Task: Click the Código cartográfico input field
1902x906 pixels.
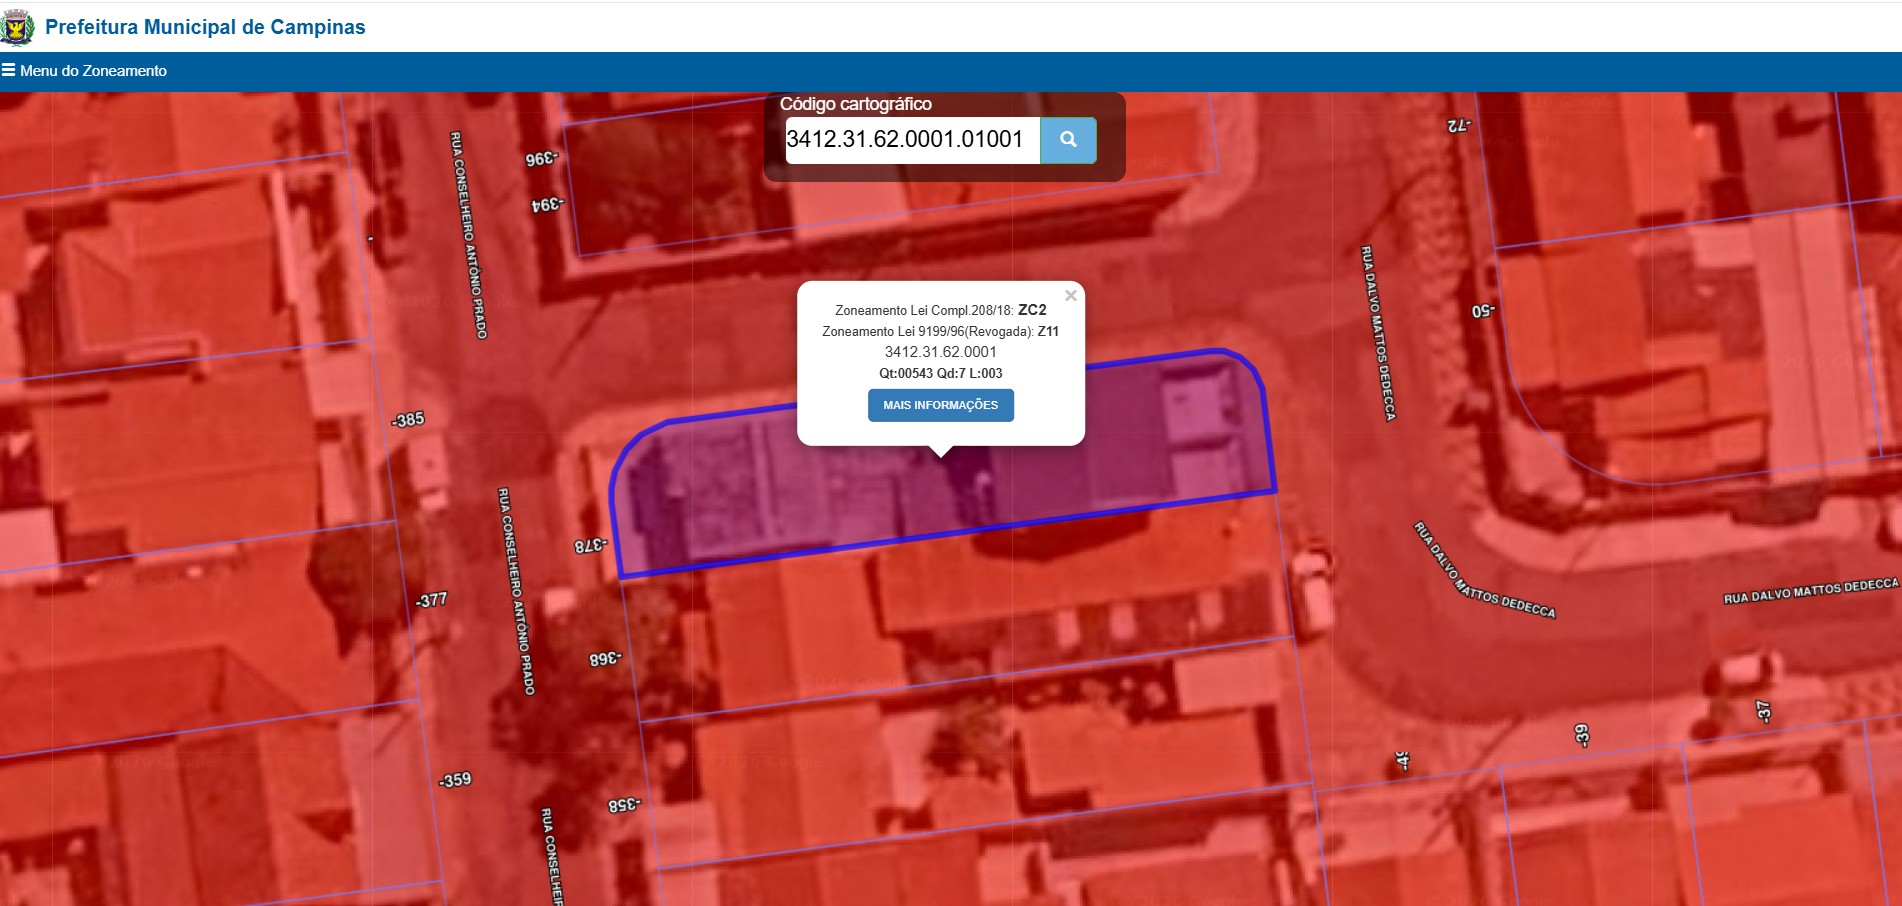Action: (x=913, y=140)
